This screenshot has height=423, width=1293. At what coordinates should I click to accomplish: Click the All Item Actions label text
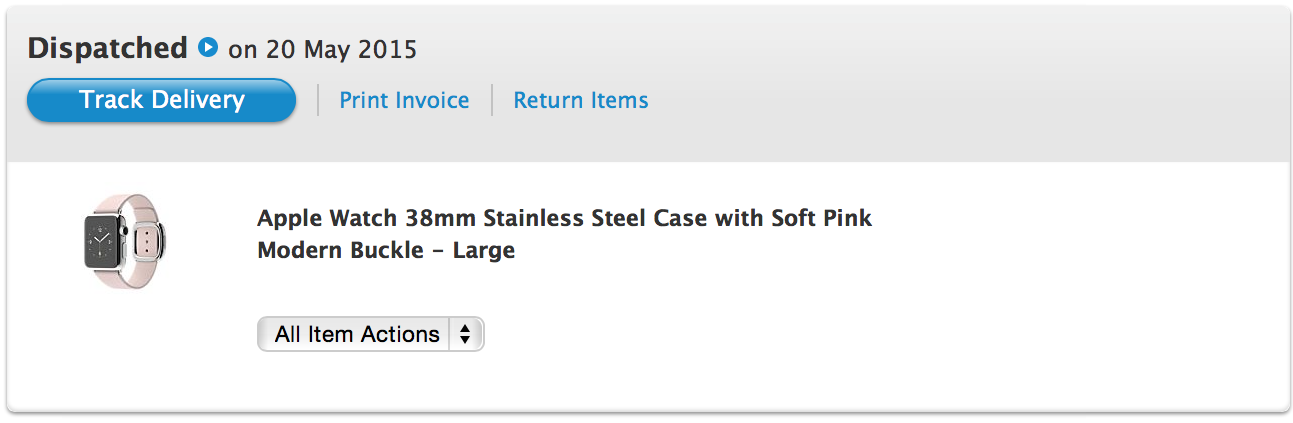point(357,334)
